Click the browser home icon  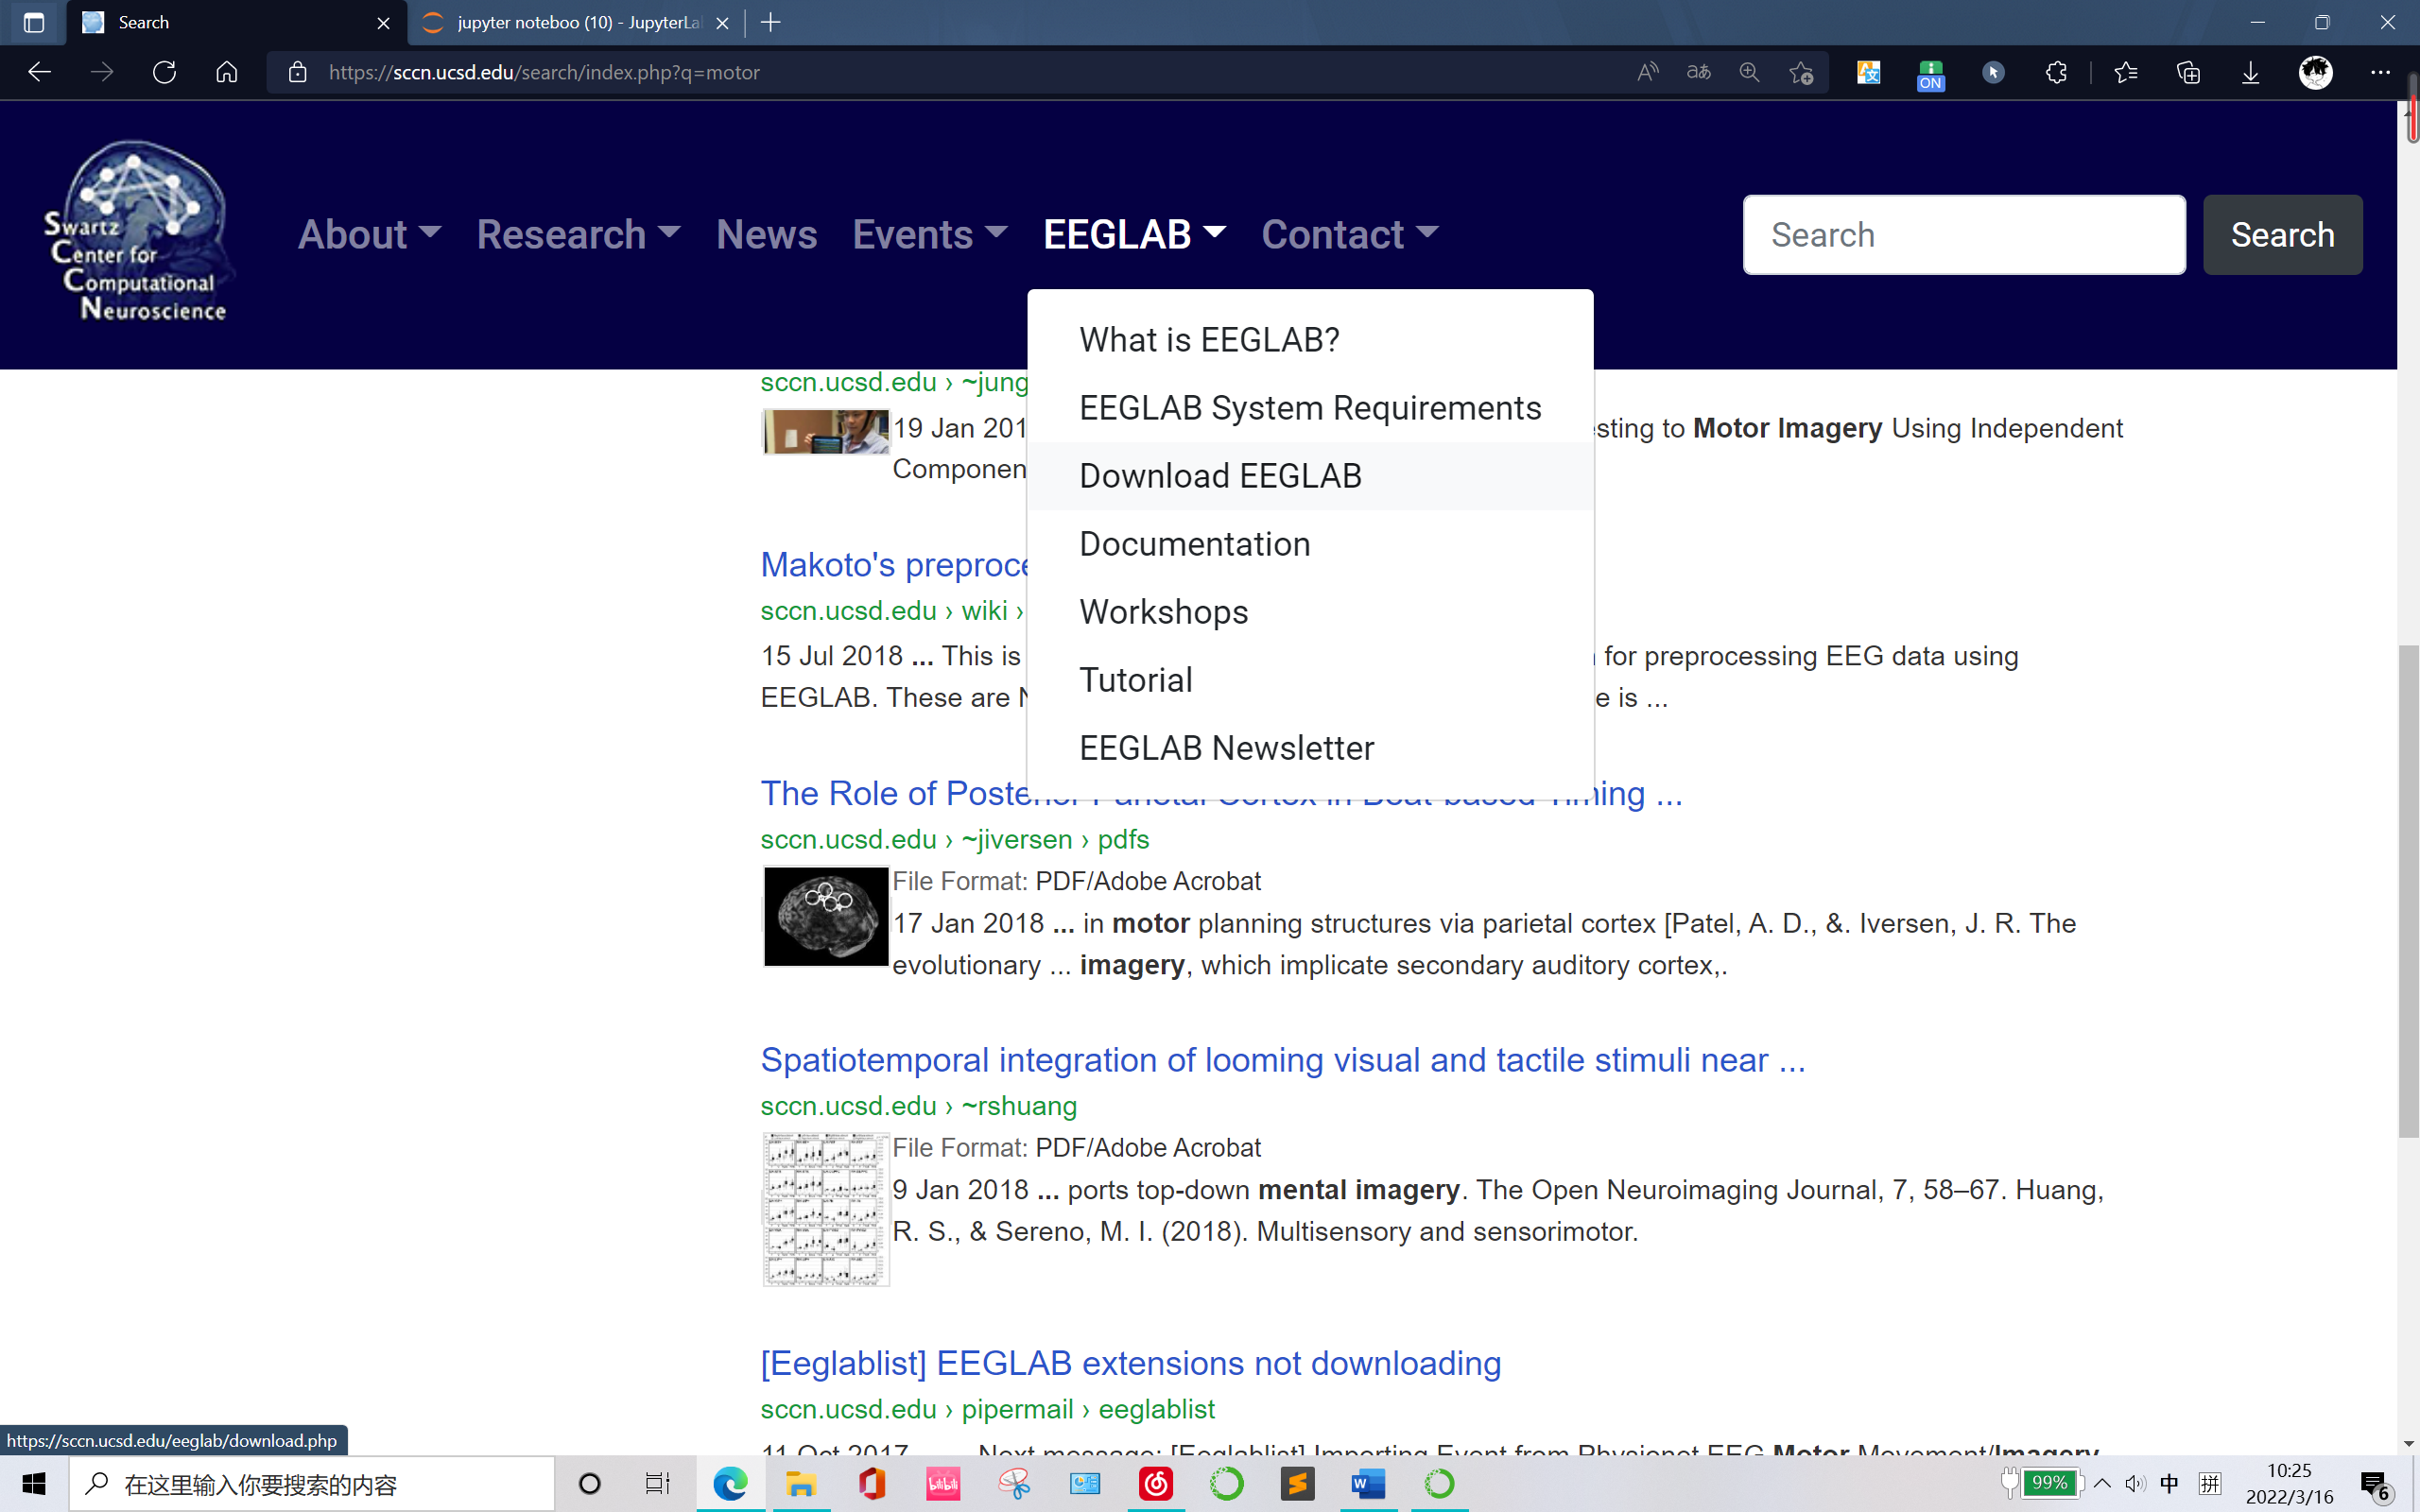click(x=227, y=72)
